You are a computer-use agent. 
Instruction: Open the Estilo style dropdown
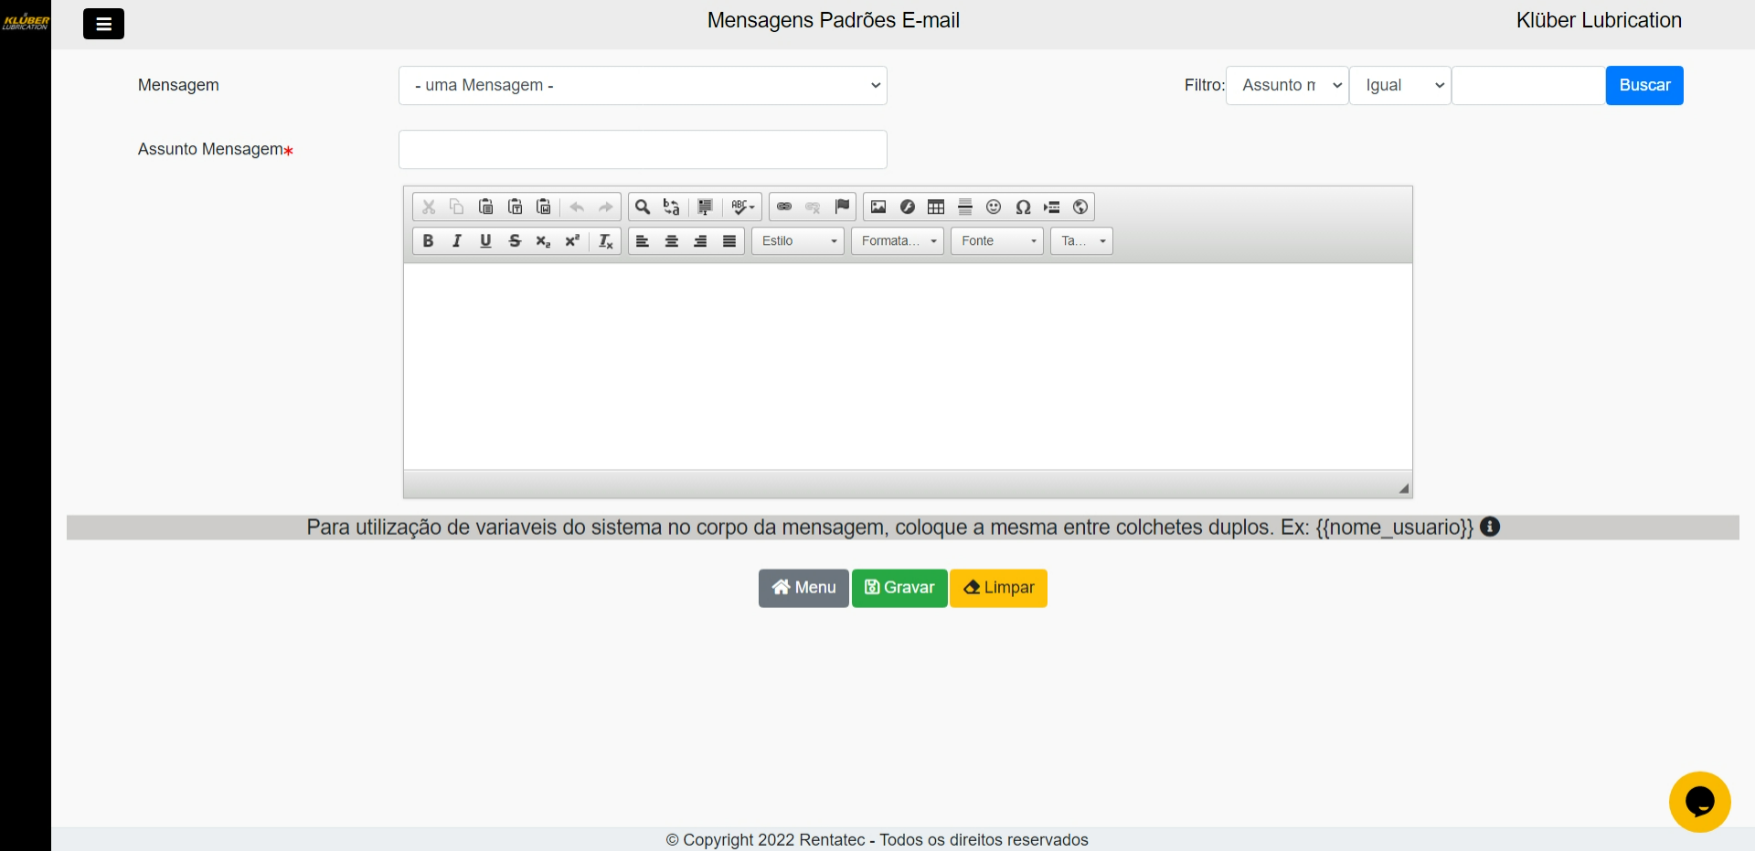798,241
